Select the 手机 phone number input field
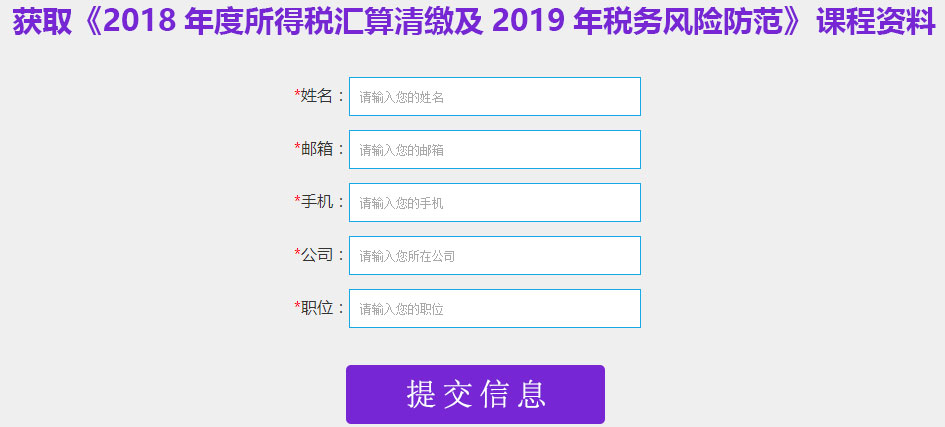Viewport: 945px width, 427px height. click(x=494, y=202)
